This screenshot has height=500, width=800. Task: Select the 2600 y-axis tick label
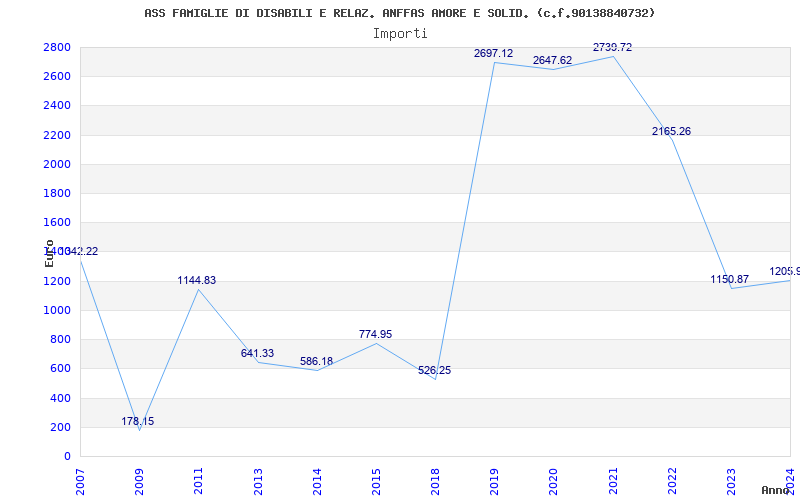pyautogui.click(x=57, y=77)
